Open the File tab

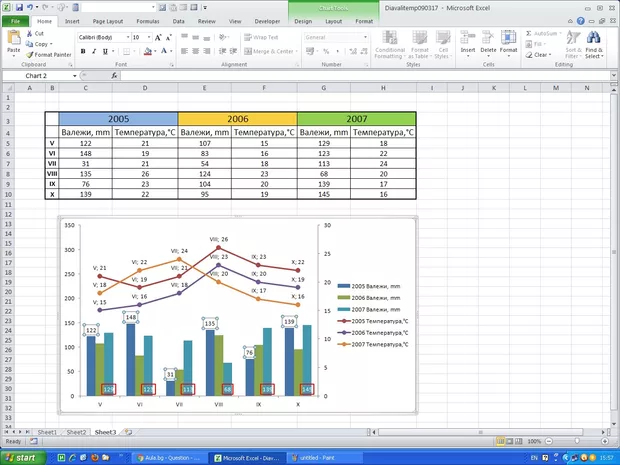(15, 21)
